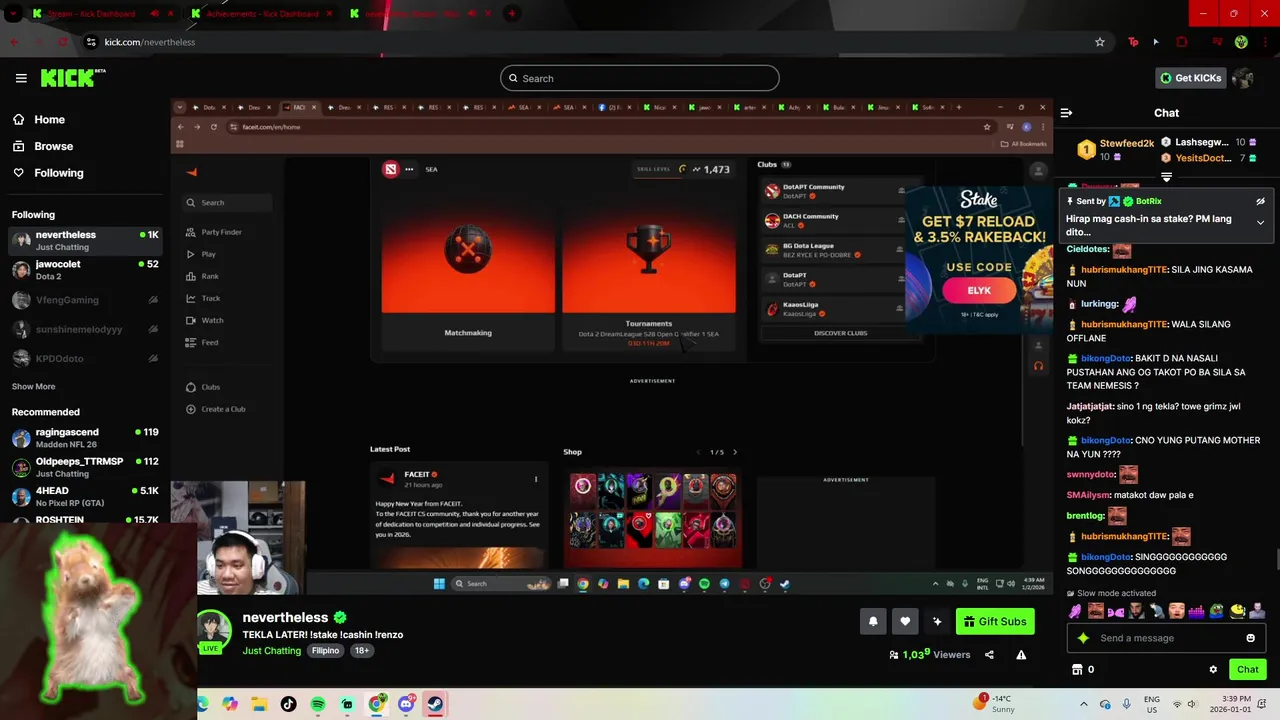
Task: Collapse the chat panel icon
Action: 1066,113
